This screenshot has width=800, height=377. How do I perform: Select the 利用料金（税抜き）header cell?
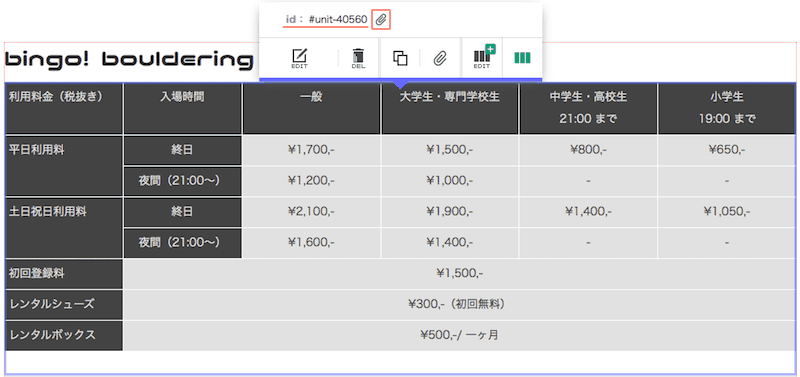pyautogui.click(x=64, y=109)
